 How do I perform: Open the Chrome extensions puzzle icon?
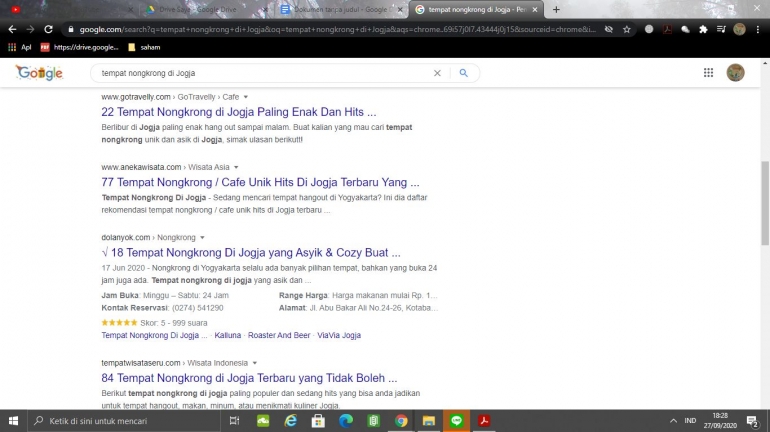[703, 29]
